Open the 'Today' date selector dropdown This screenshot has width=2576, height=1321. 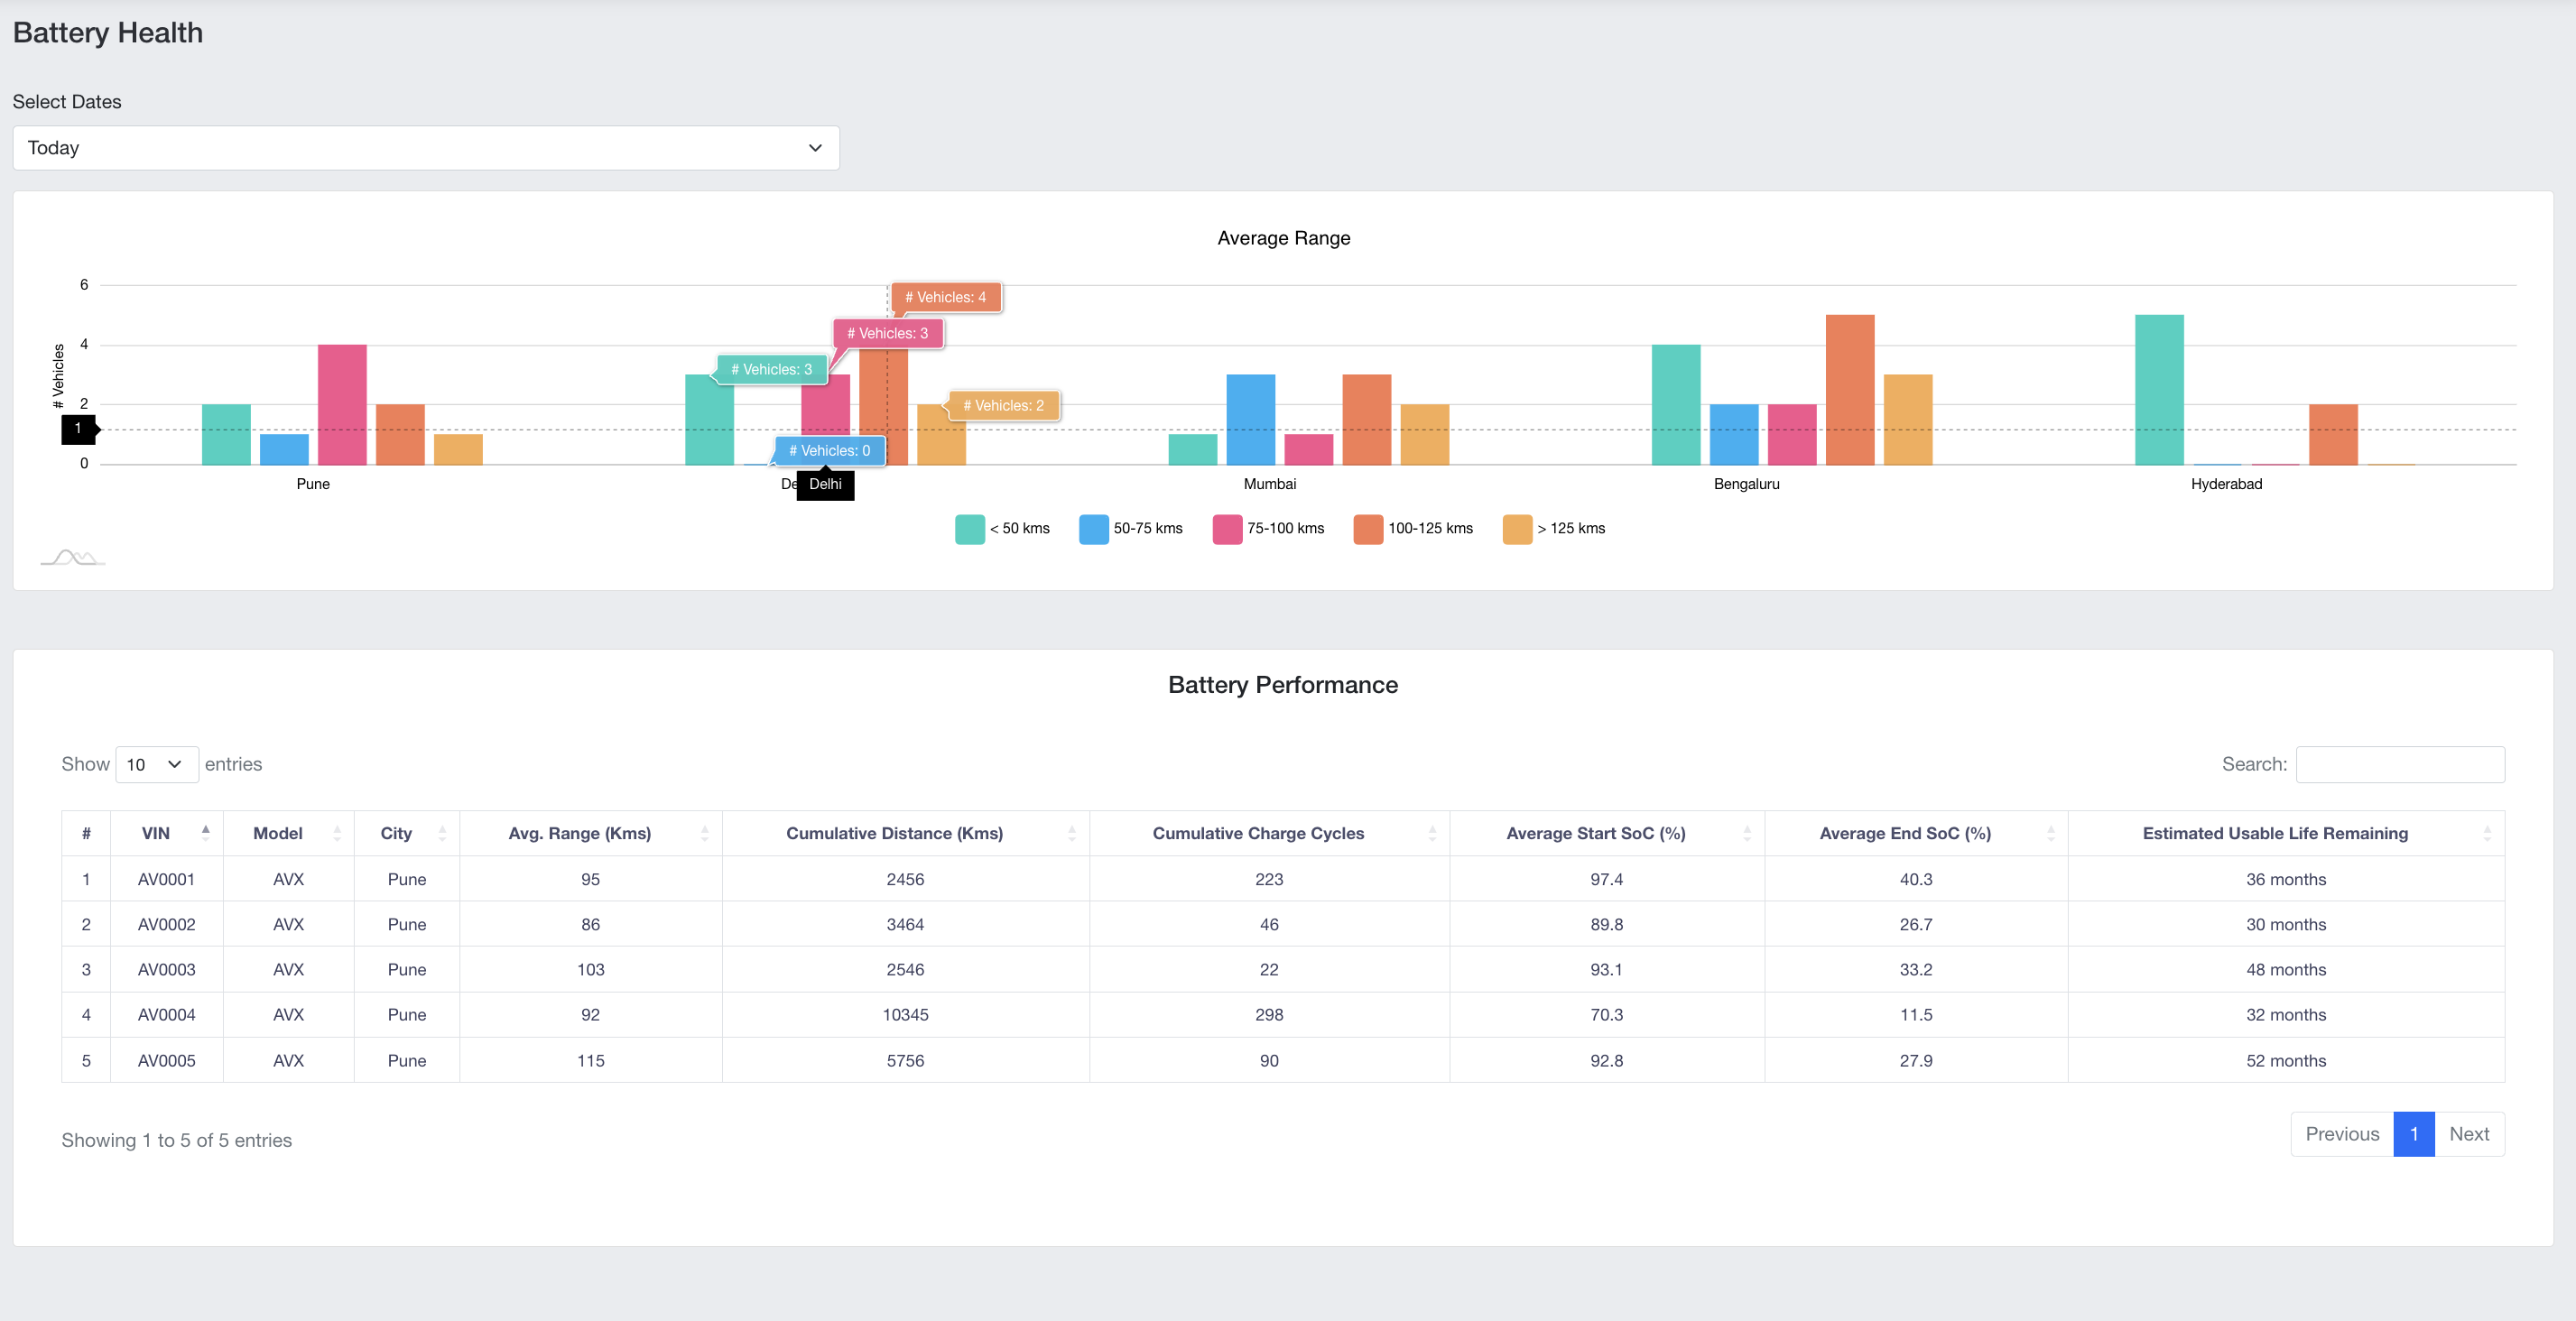point(426,147)
